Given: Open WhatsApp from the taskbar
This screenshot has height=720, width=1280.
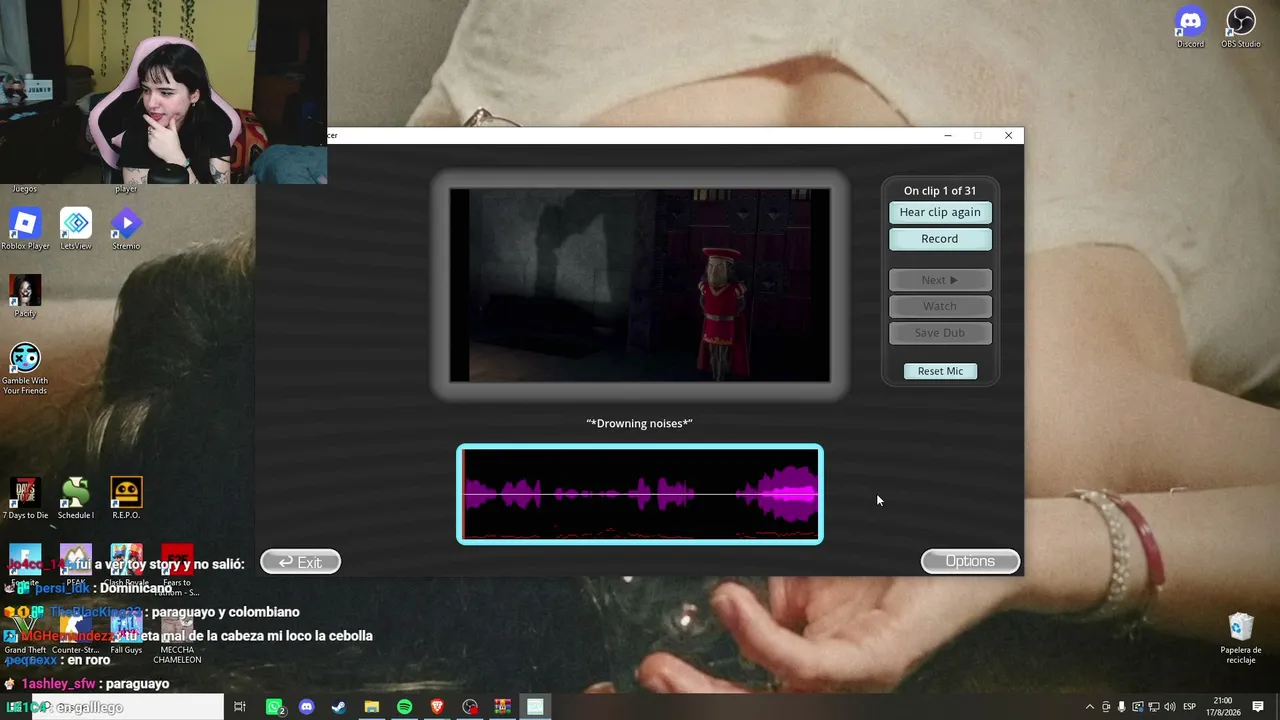Looking at the screenshot, I should (275, 707).
